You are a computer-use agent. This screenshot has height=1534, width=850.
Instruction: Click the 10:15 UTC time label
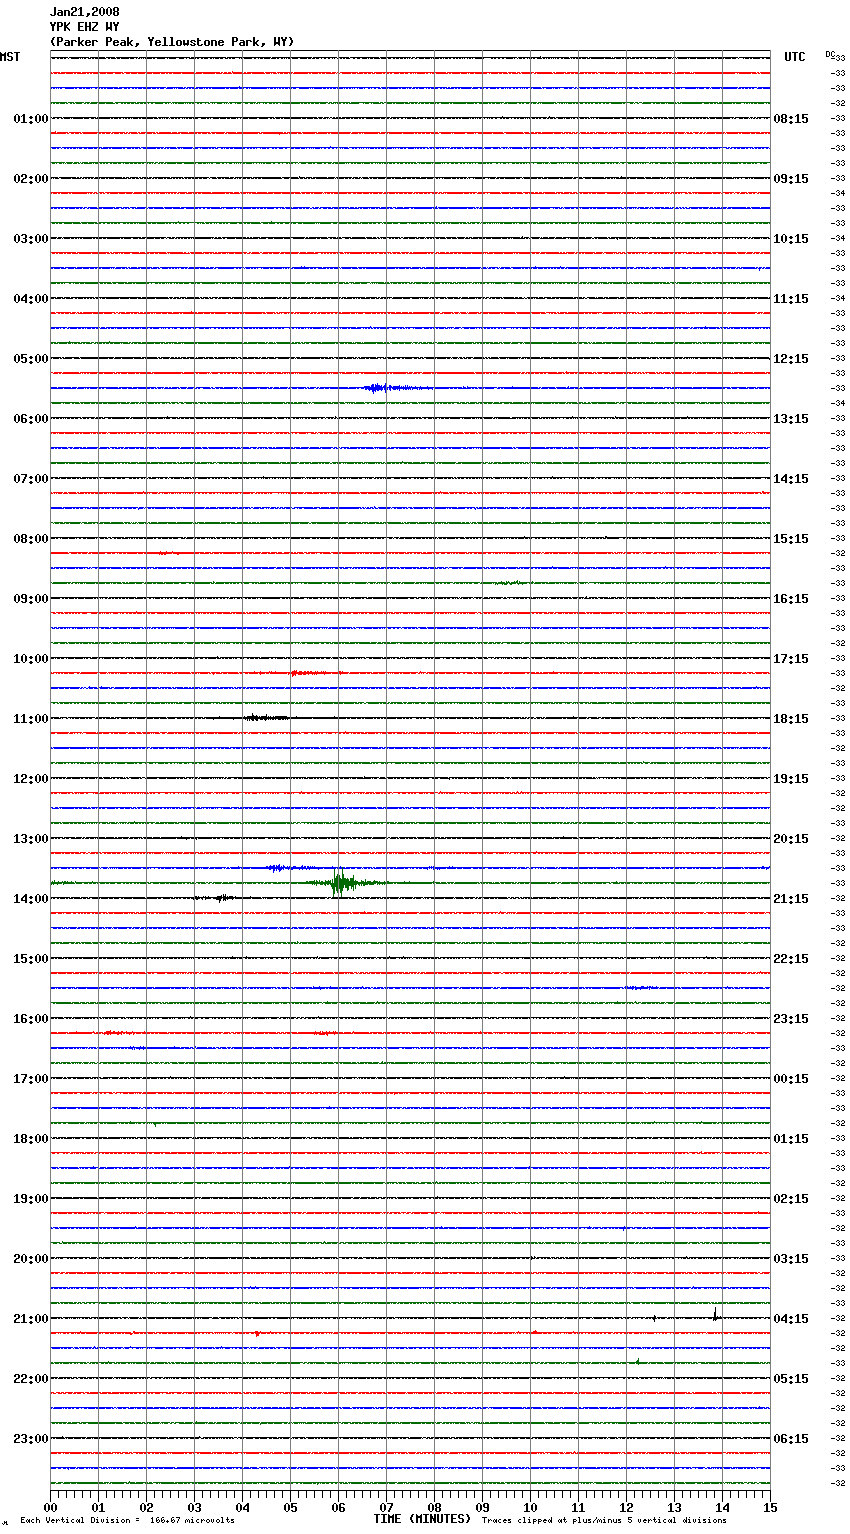tap(791, 239)
